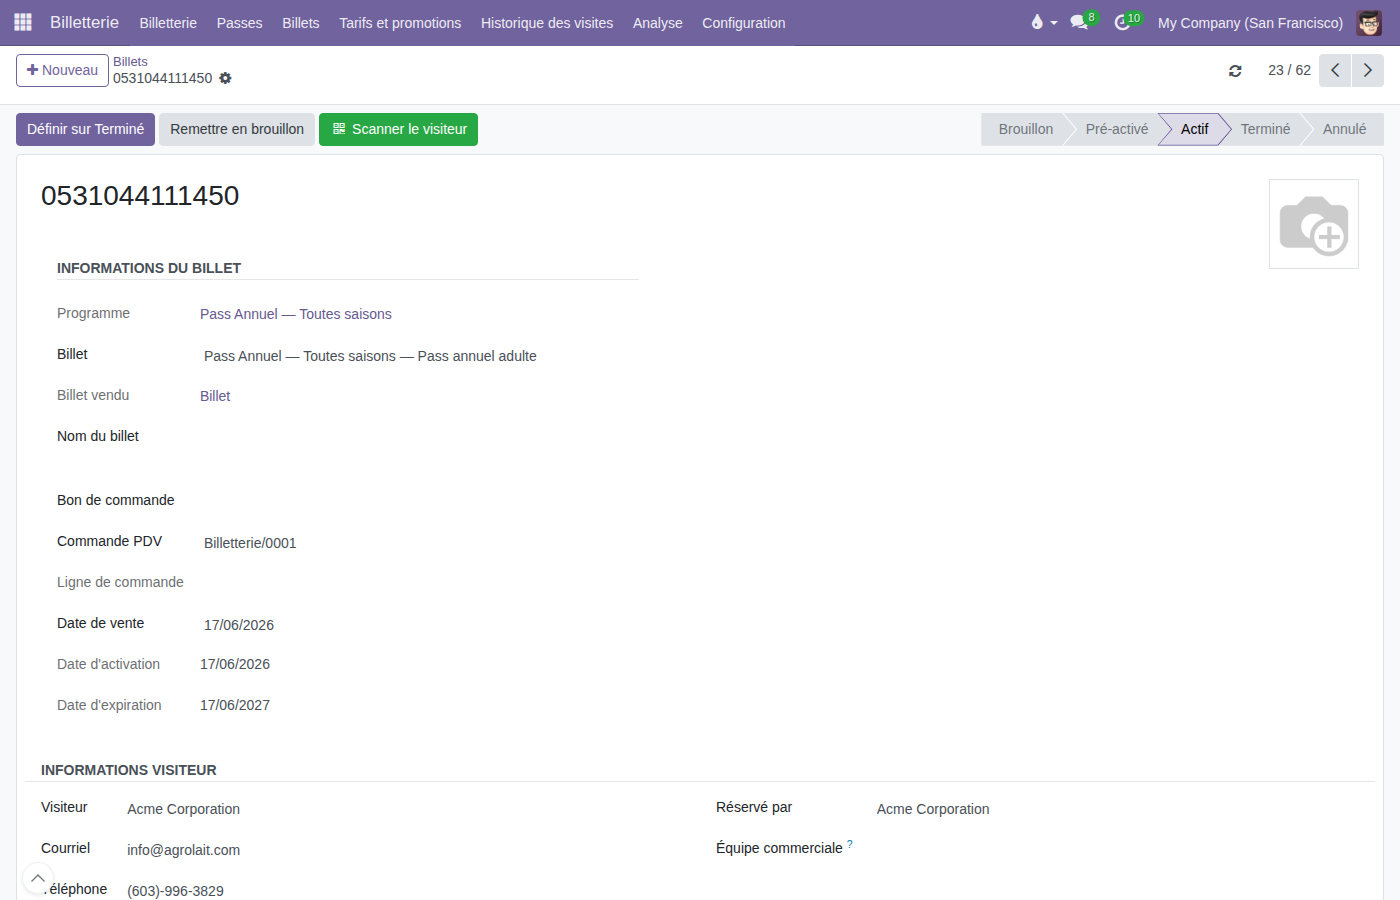Click the water drop debug icon
1400x900 pixels.
coord(1037,22)
